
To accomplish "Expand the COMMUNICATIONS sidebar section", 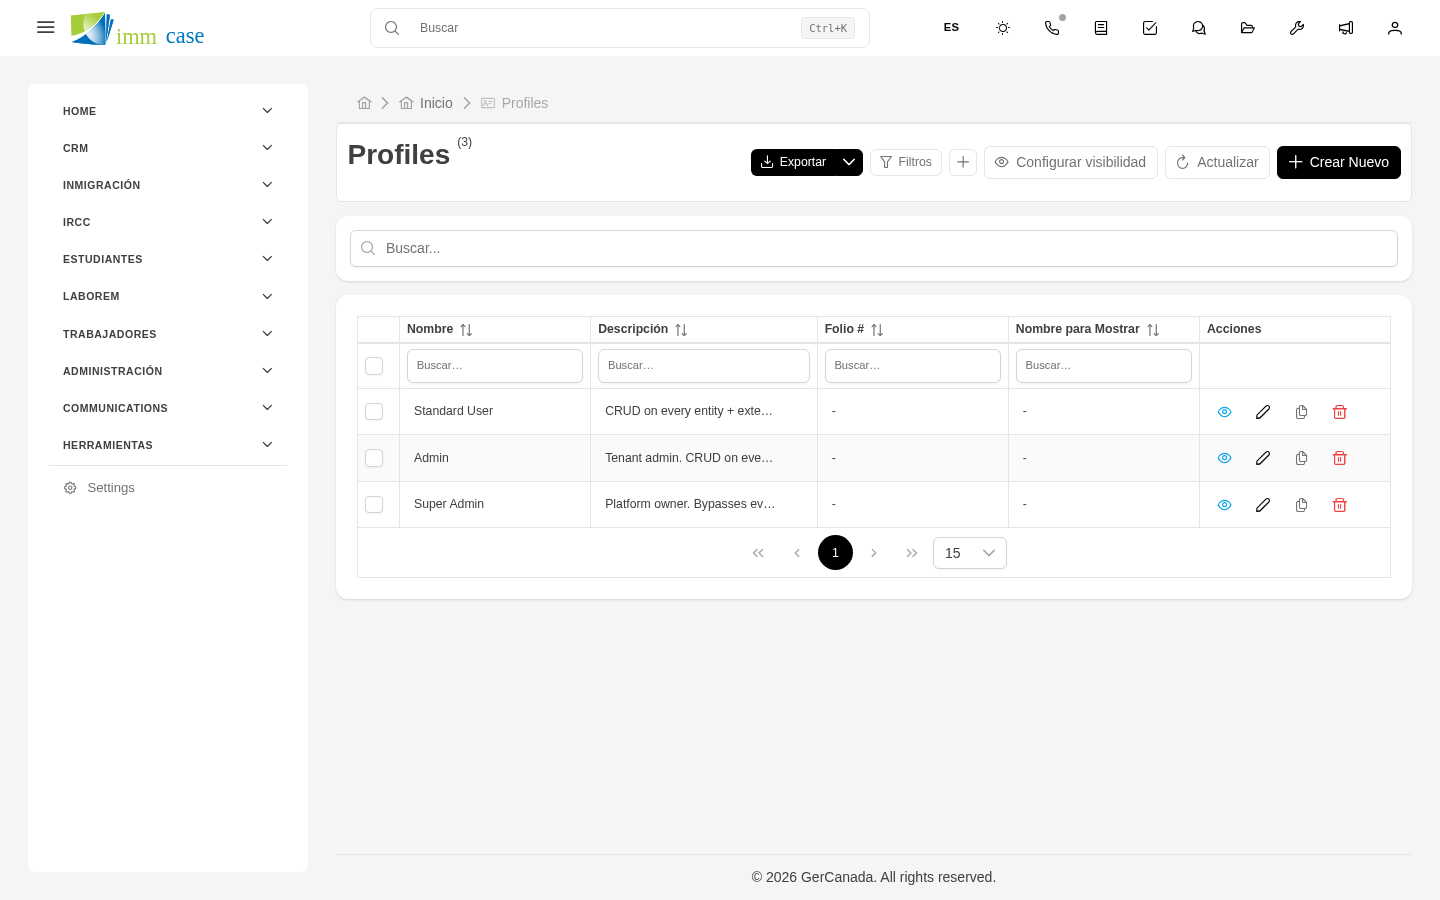I will coord(168,408).
